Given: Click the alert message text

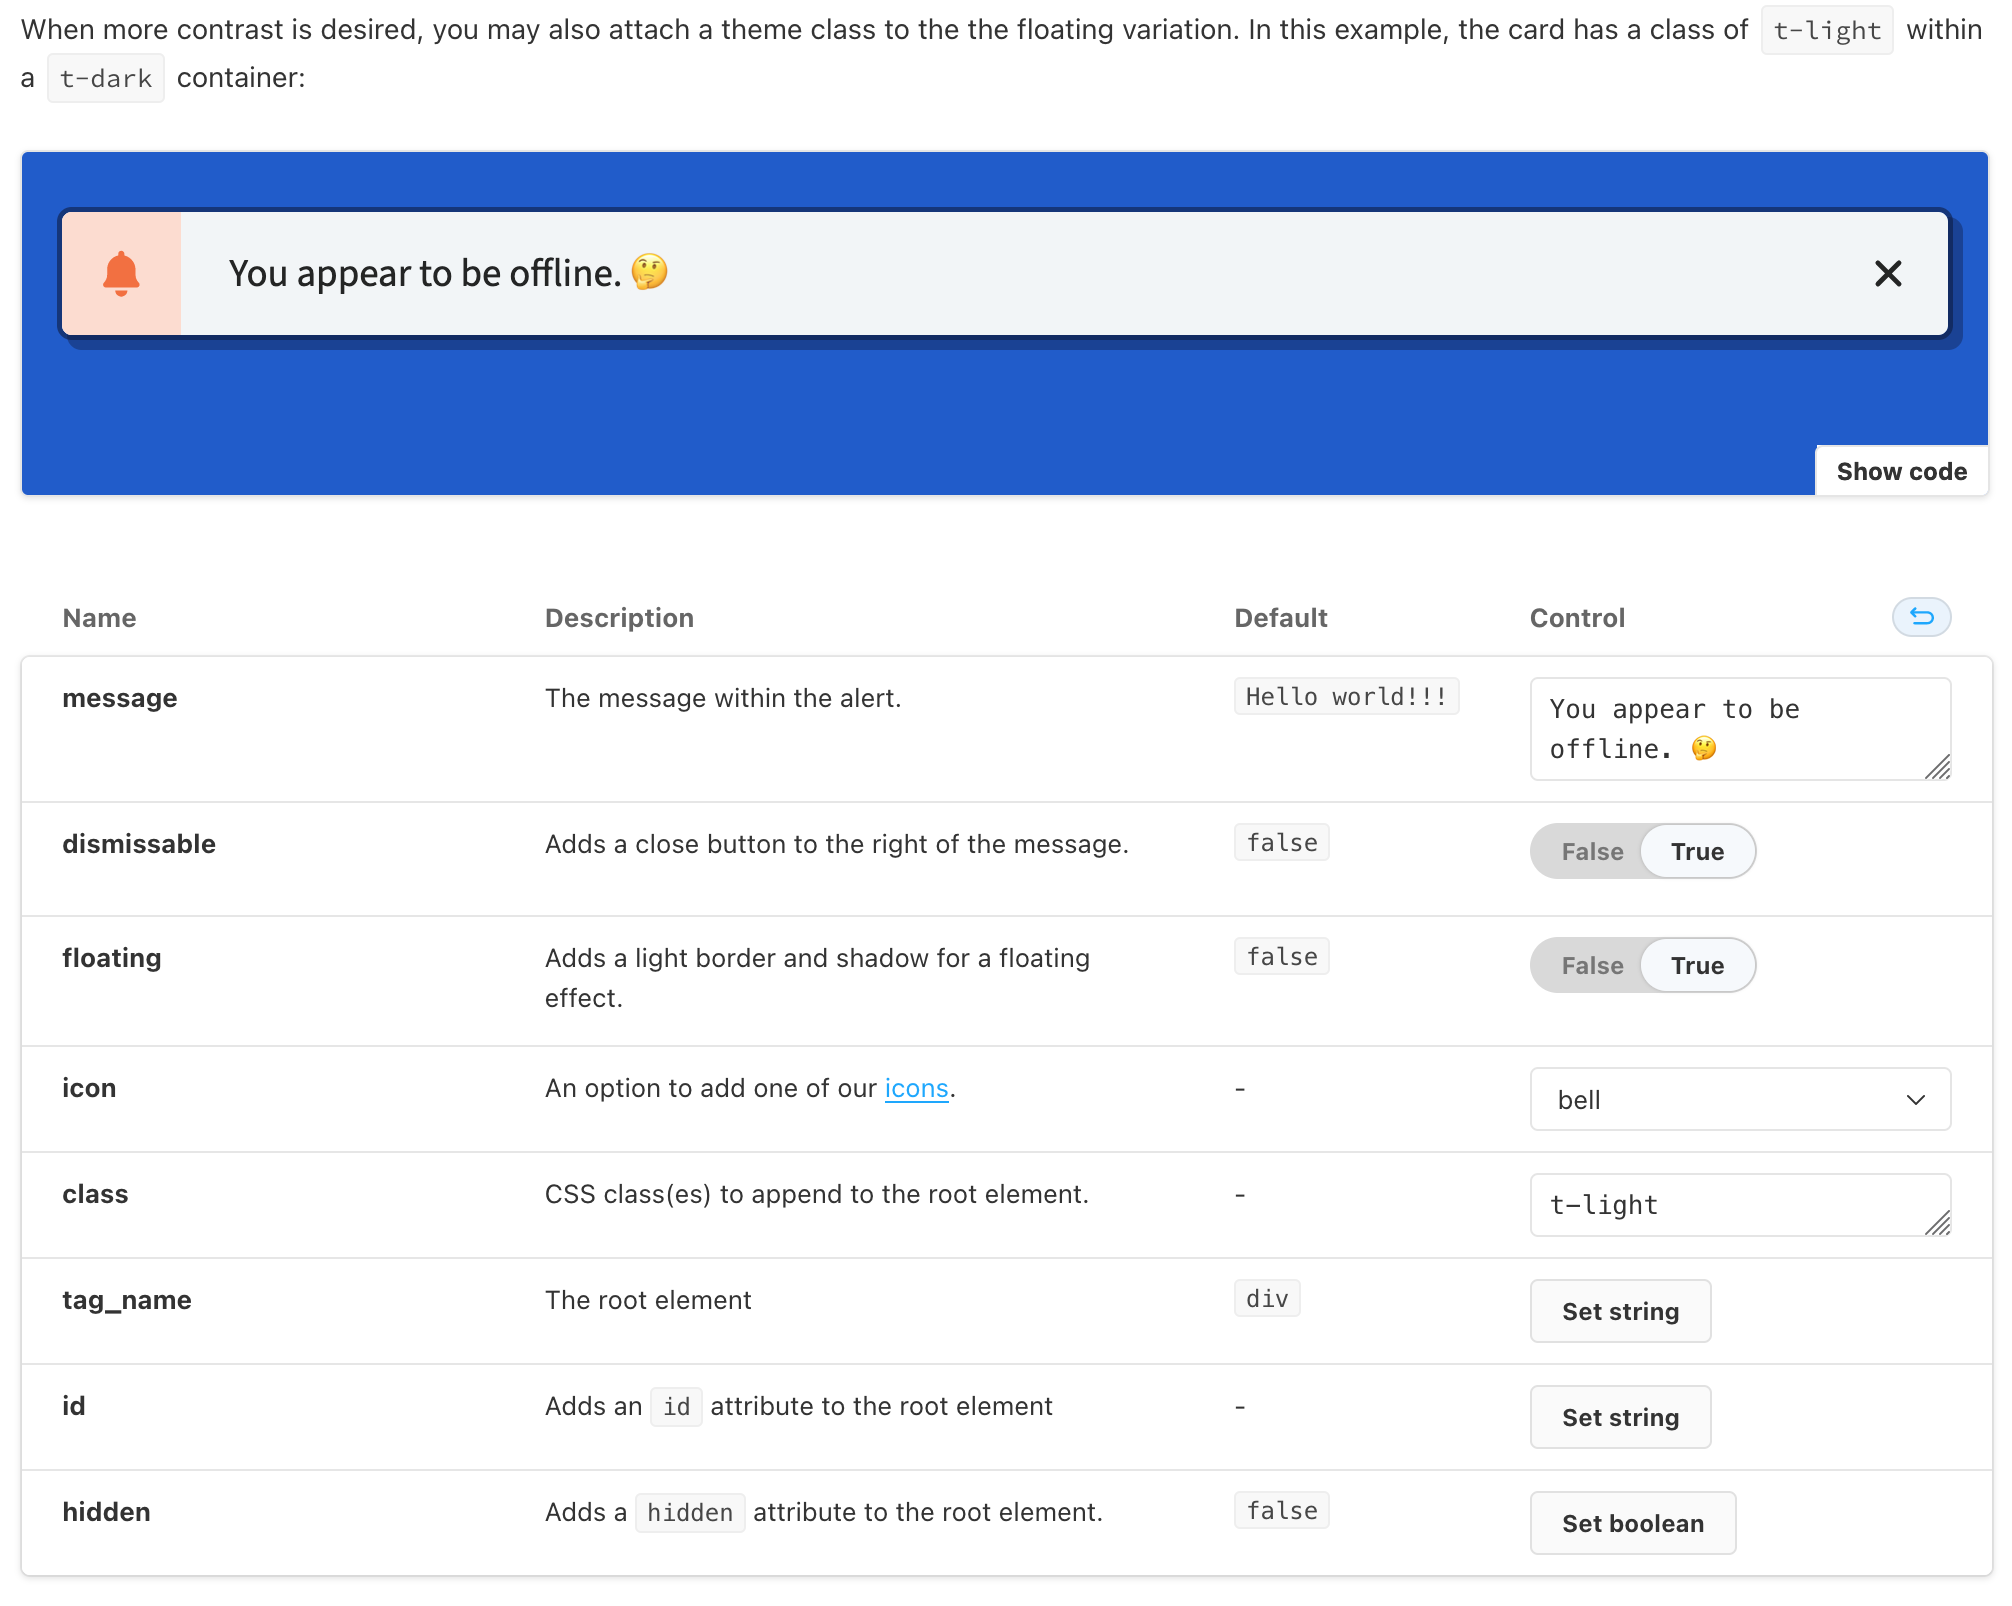Looking at the screenshot, I should pyautogui.click(x=425, y=273).
